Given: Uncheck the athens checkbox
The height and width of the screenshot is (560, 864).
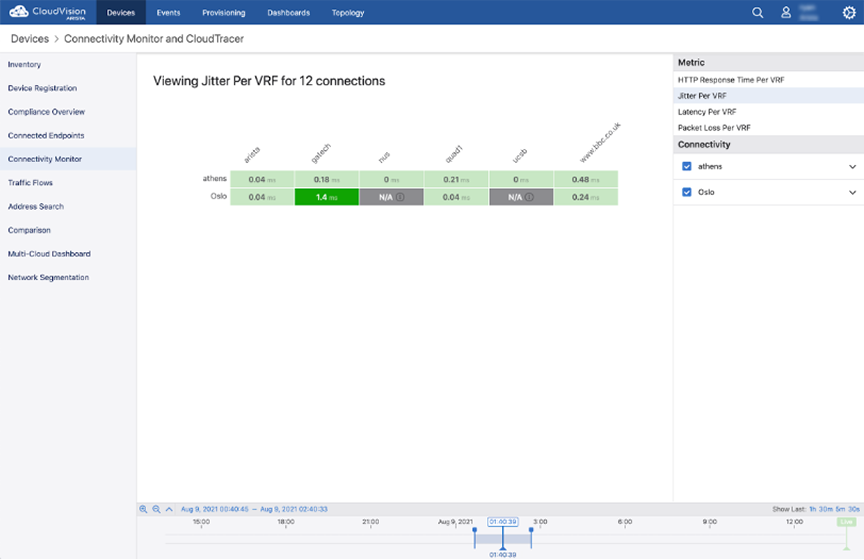Looking at the screenshot, I should click(x=687, y=166).
